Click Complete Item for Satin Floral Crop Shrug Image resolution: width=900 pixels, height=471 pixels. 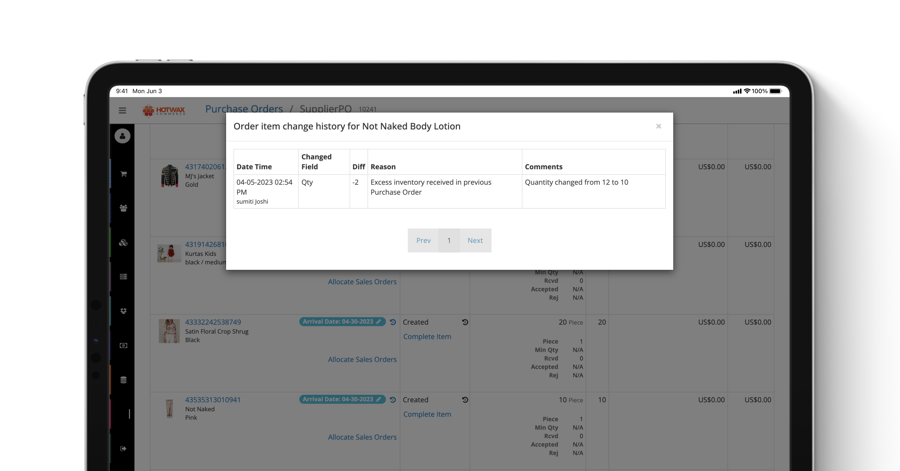[x=427, y=337]
